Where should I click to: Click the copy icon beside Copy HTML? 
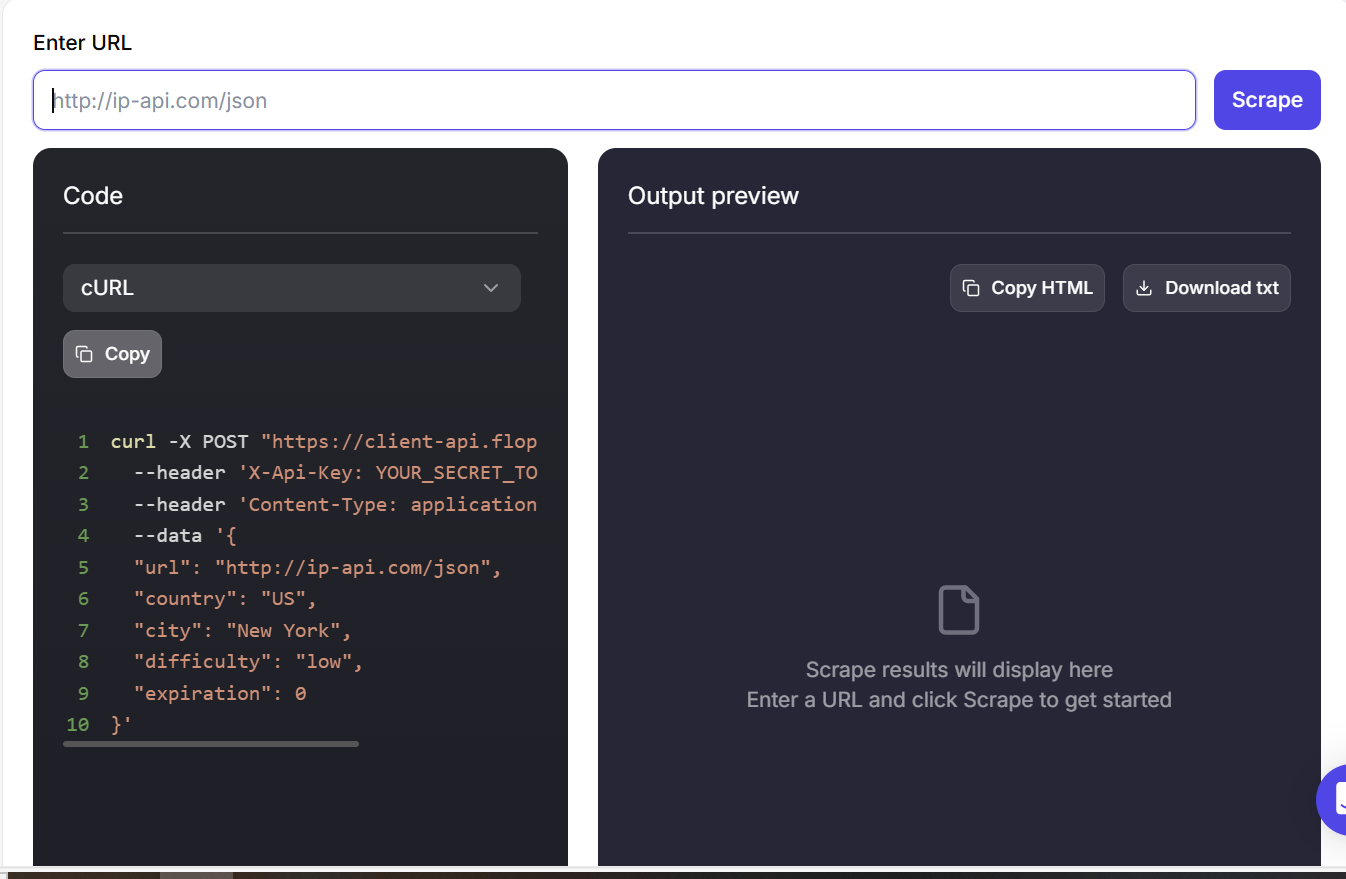tap(971, 287)
